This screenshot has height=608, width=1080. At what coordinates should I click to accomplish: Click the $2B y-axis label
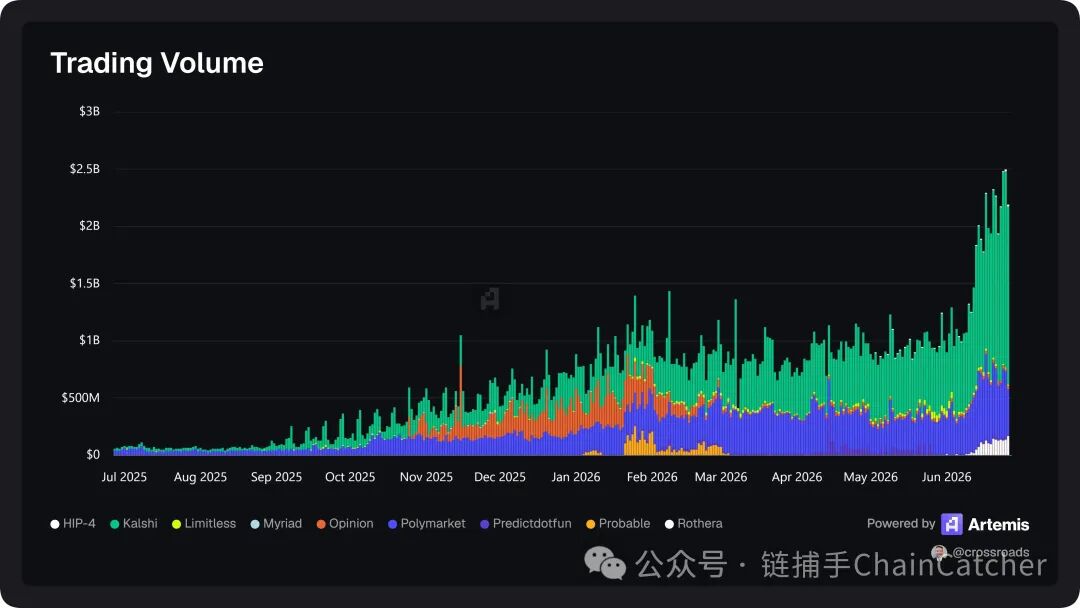90,226
